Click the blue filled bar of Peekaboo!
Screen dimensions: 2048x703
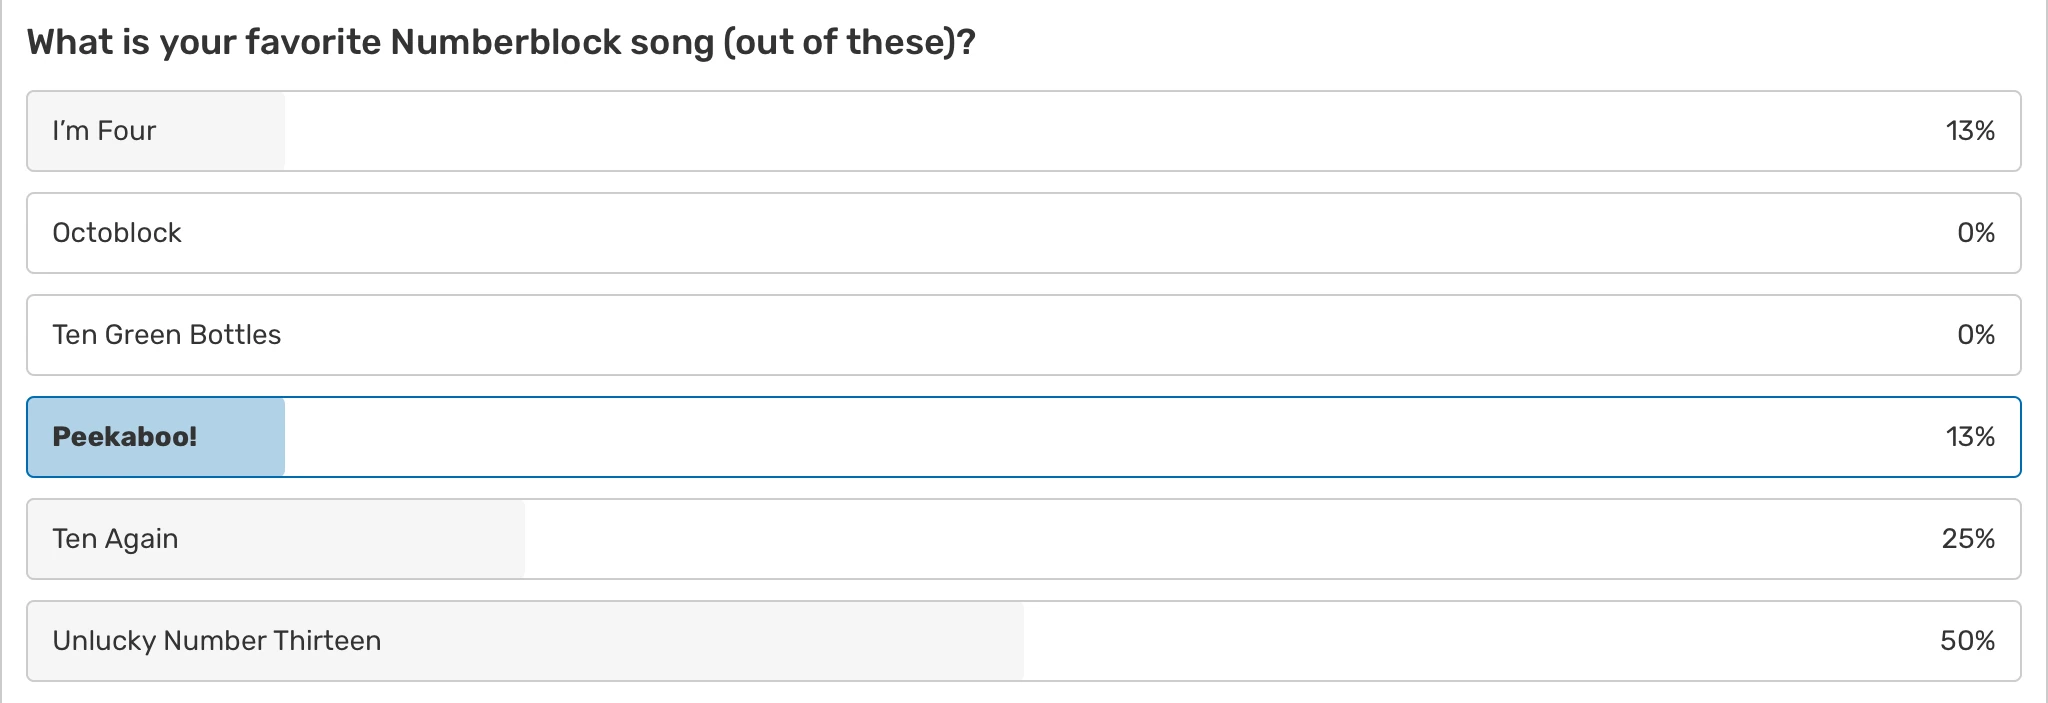pos(240,437)
